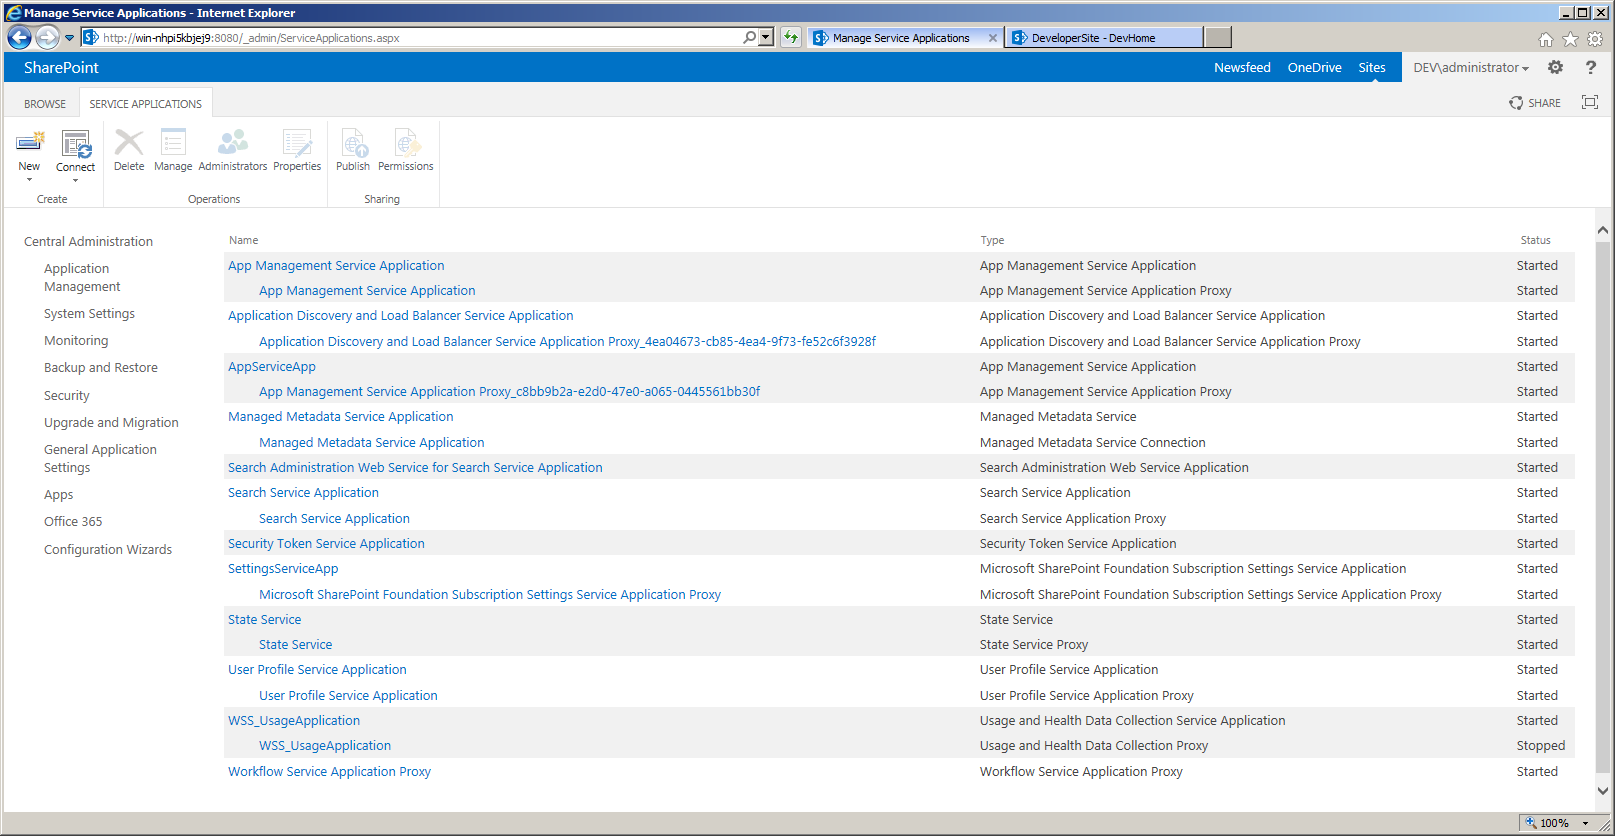Click the New service application icon

pyautogui.click(x=30, y=143)
